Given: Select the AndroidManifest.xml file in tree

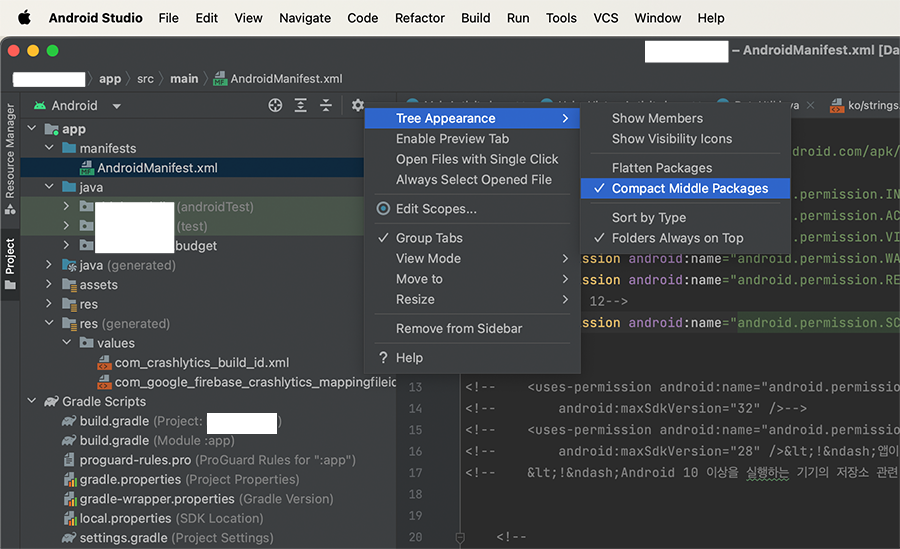Looking at the screenshot, I should point(156,168).
